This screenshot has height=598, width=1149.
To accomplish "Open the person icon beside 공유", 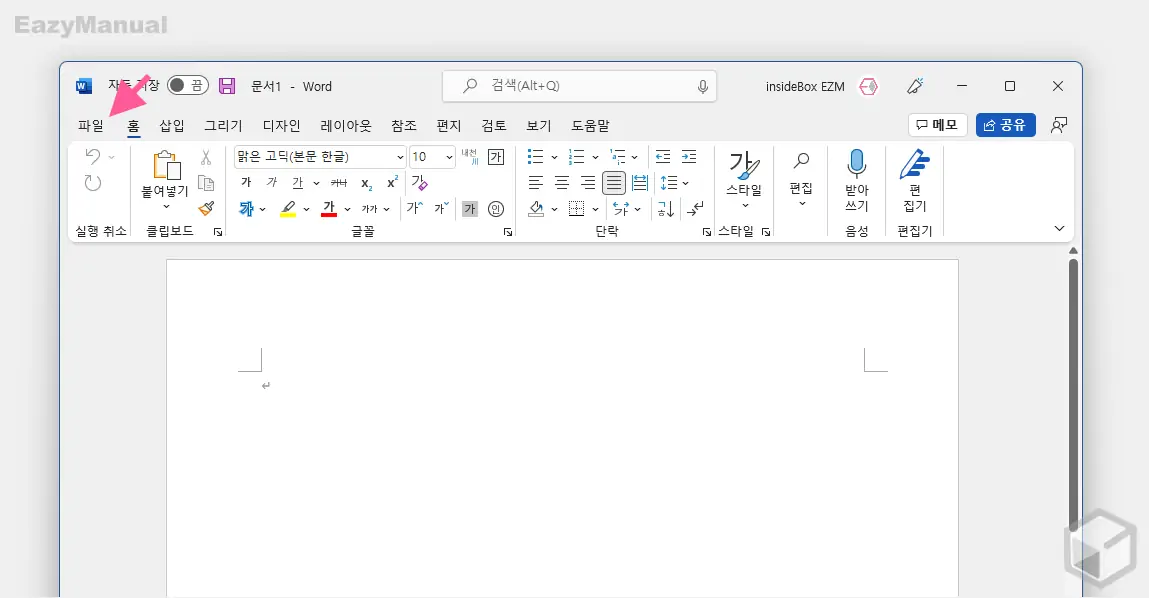I will click(x=1058, y=125).
